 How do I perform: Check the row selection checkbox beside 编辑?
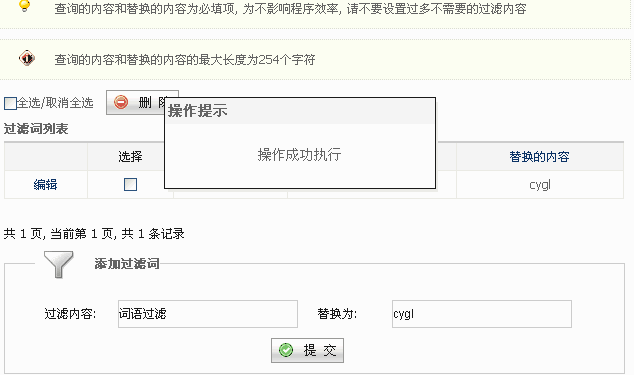click(130, 185)
